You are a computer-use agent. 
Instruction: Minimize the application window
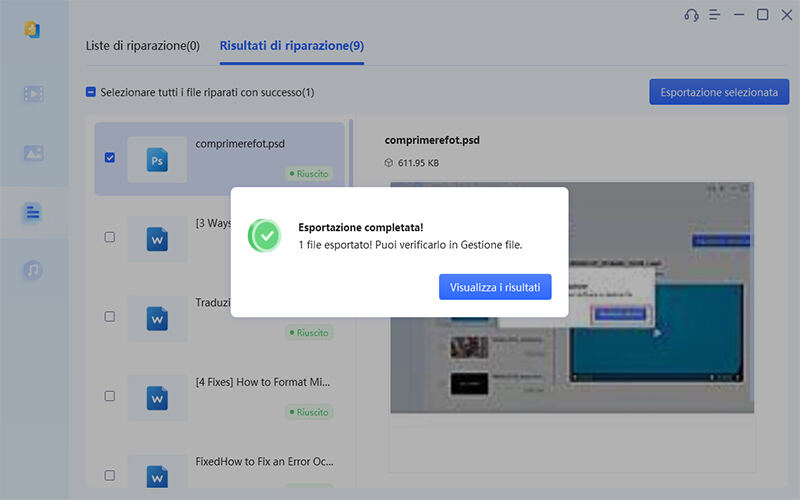[x=739, y=15]
